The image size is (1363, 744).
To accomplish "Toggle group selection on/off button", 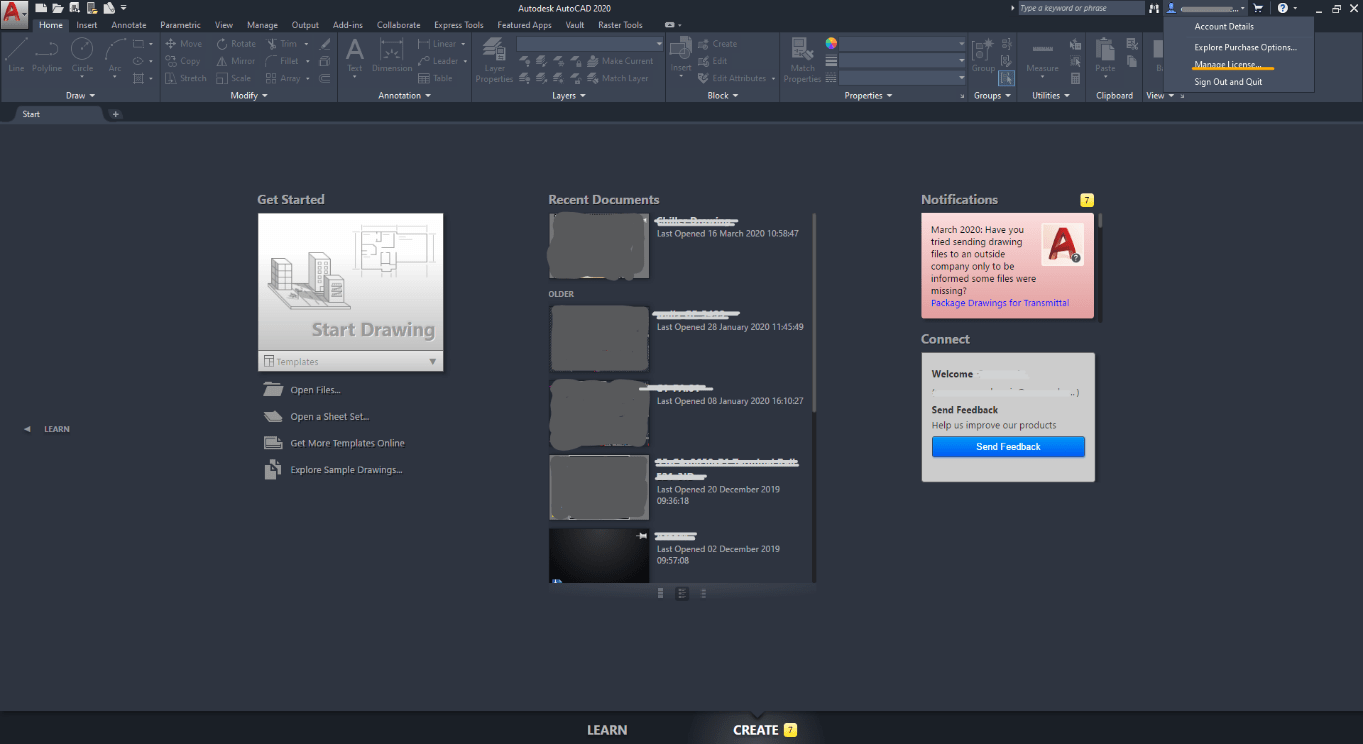I will coord(1007,78).
